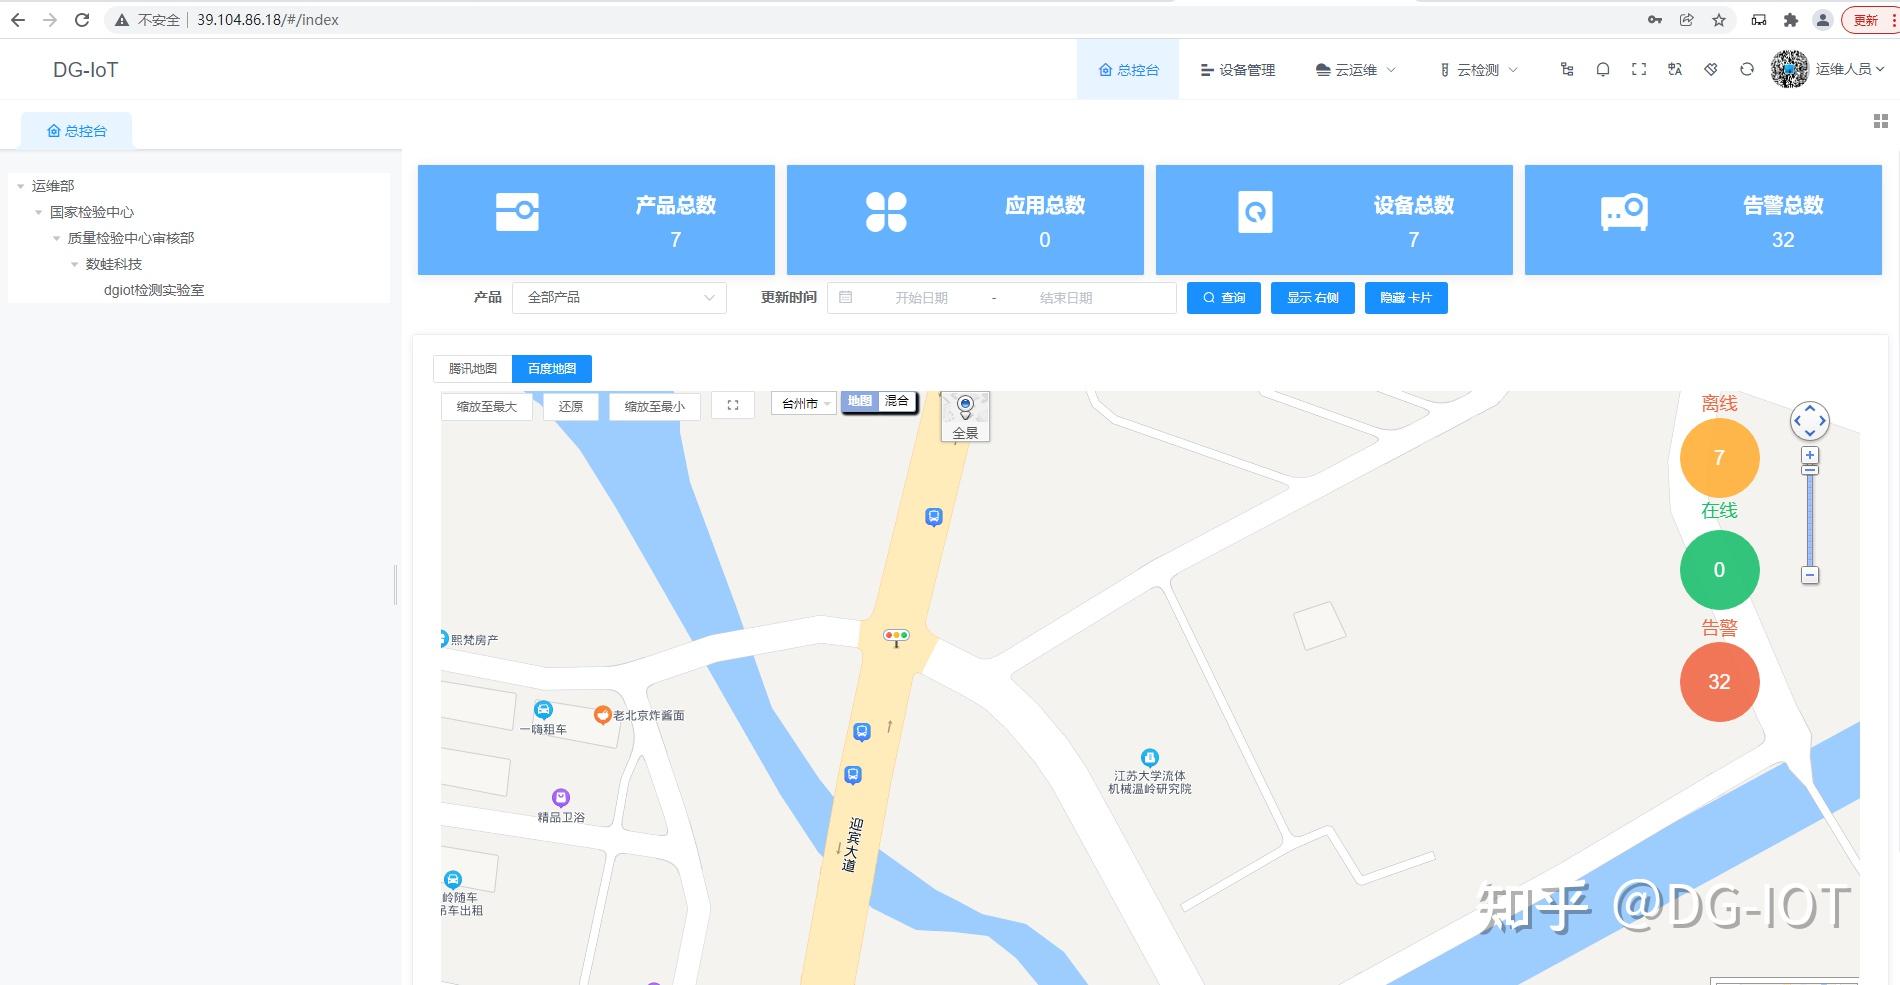Click the tag icon in the top toolbar
The width and height of the screenshot is (1900, 985).
coord(1711,69)
